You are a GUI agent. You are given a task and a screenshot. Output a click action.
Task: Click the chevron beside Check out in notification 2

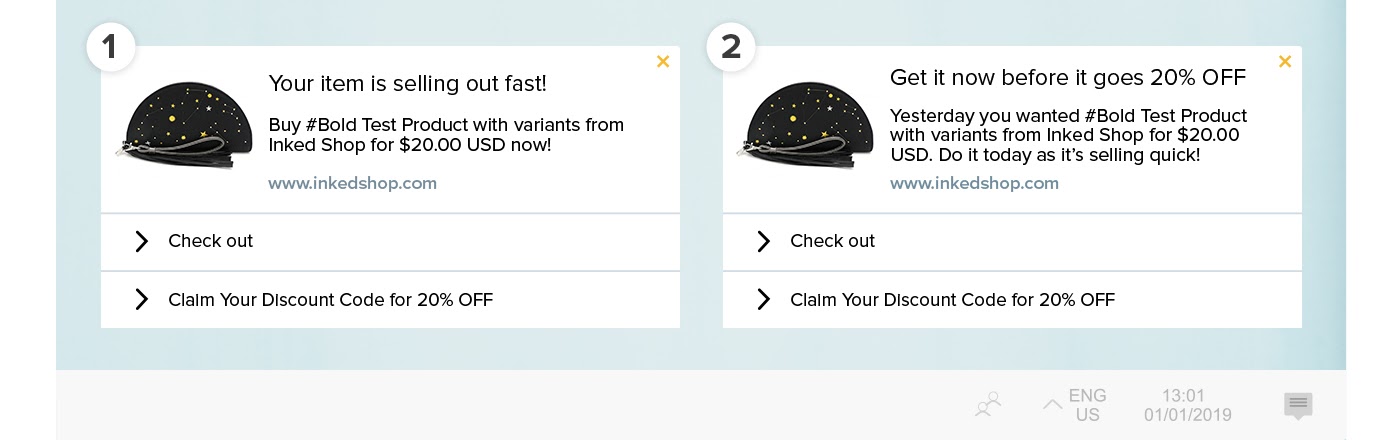pyautogui.click(x=763, y=241)
